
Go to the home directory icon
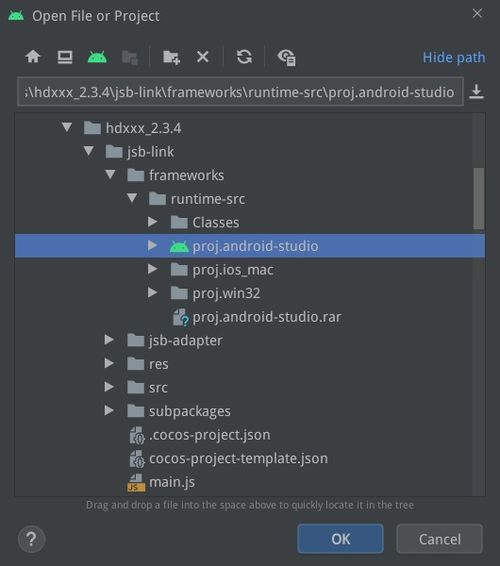(33, 57)
